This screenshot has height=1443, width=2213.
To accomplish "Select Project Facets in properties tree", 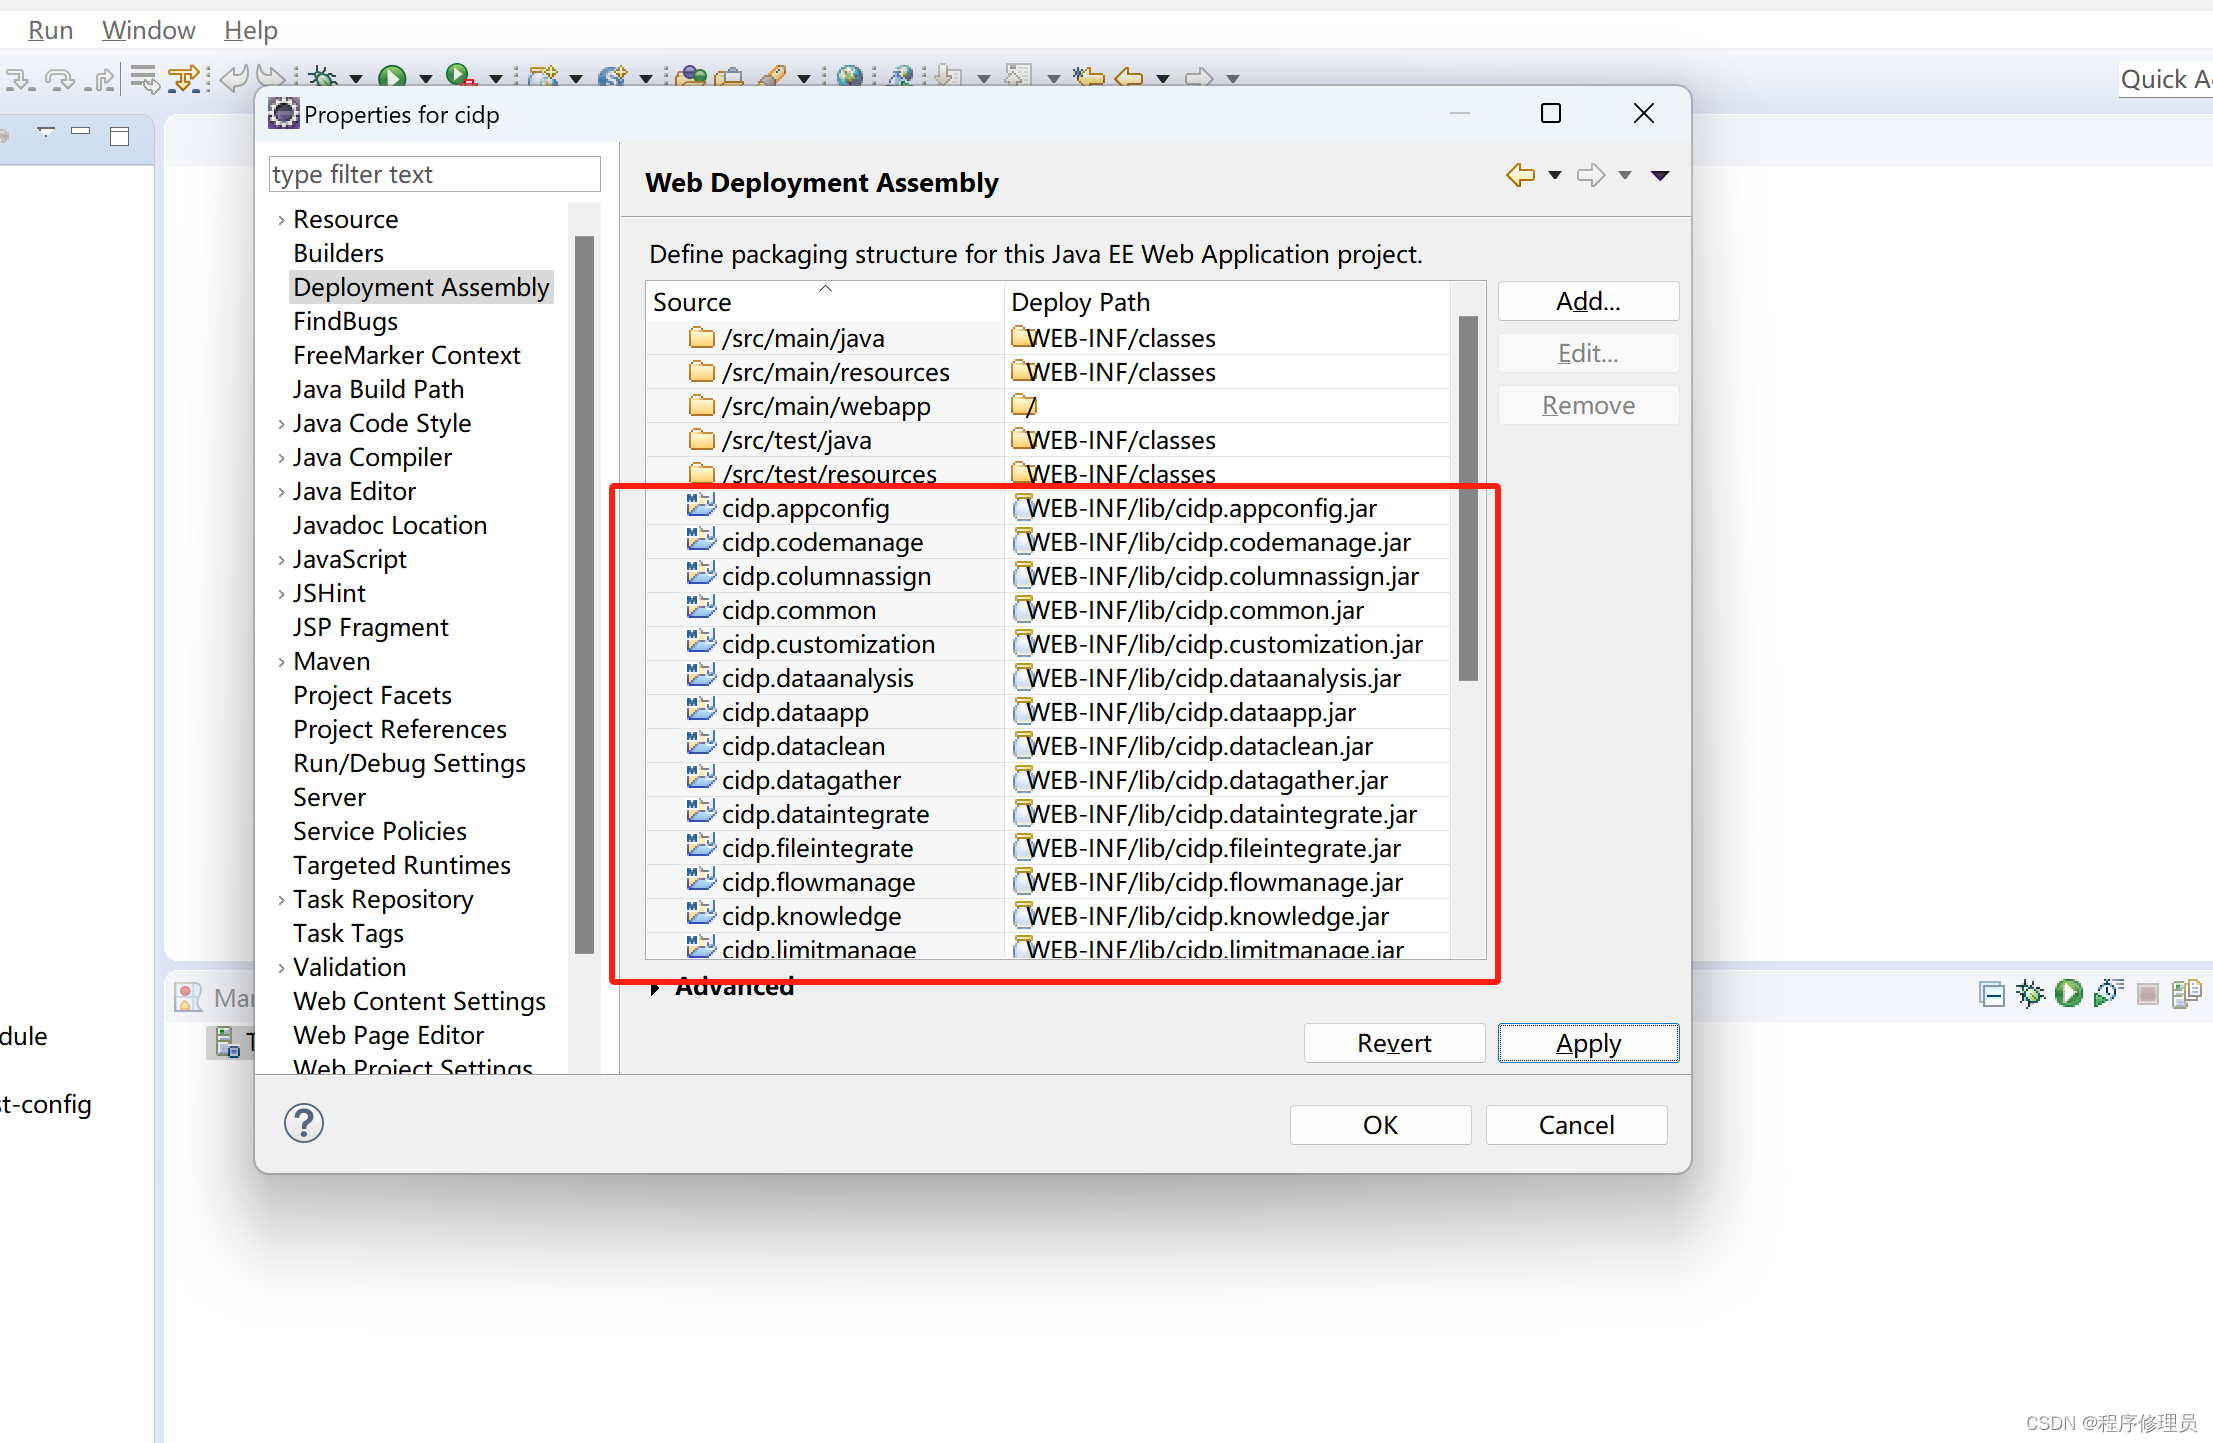I will (372, 695).
